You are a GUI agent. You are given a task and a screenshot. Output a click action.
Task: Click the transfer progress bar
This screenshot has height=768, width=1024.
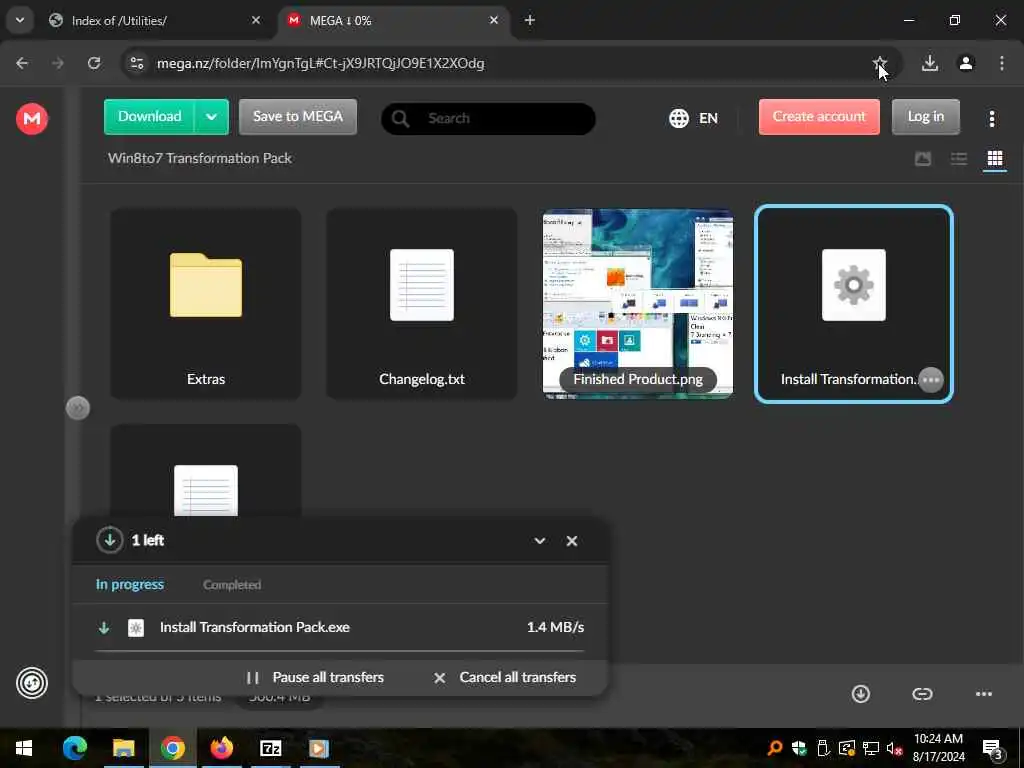click(x=340, y=650)
